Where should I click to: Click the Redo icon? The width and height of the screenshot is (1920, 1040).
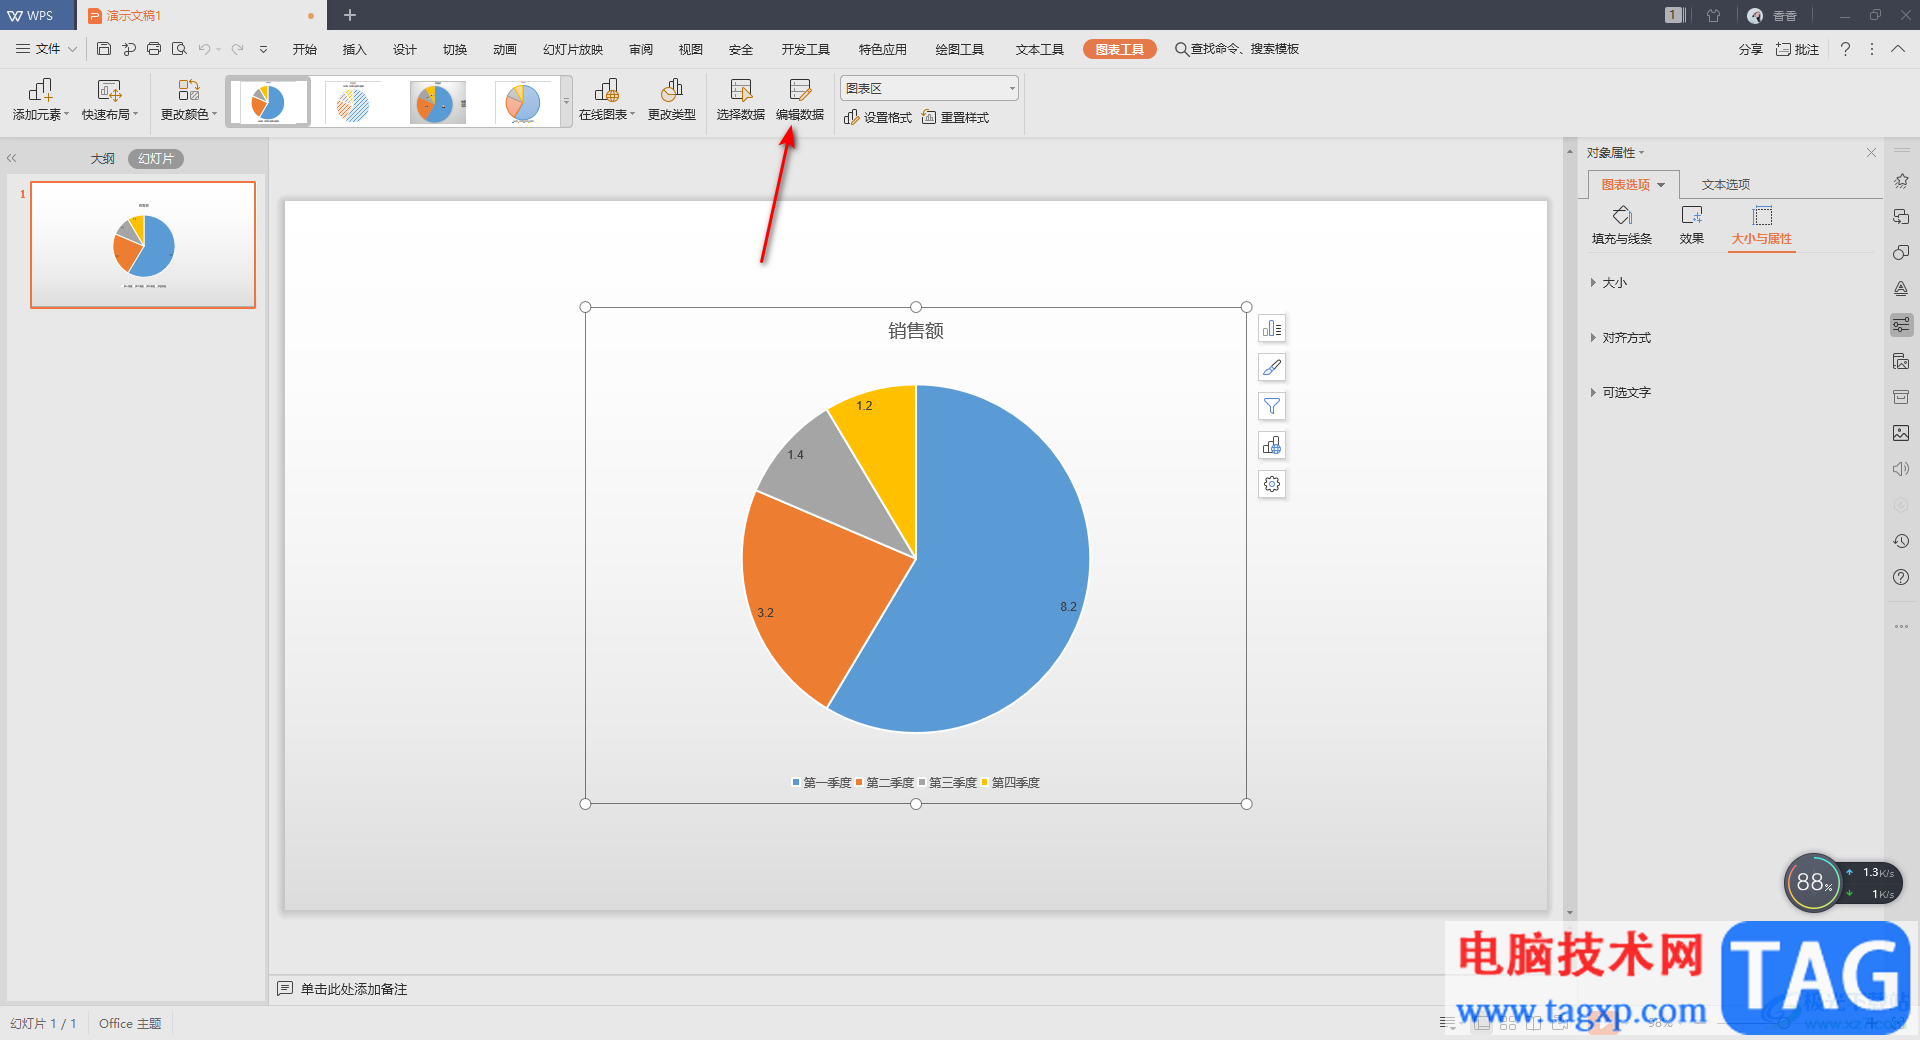(x=237, y=49)
